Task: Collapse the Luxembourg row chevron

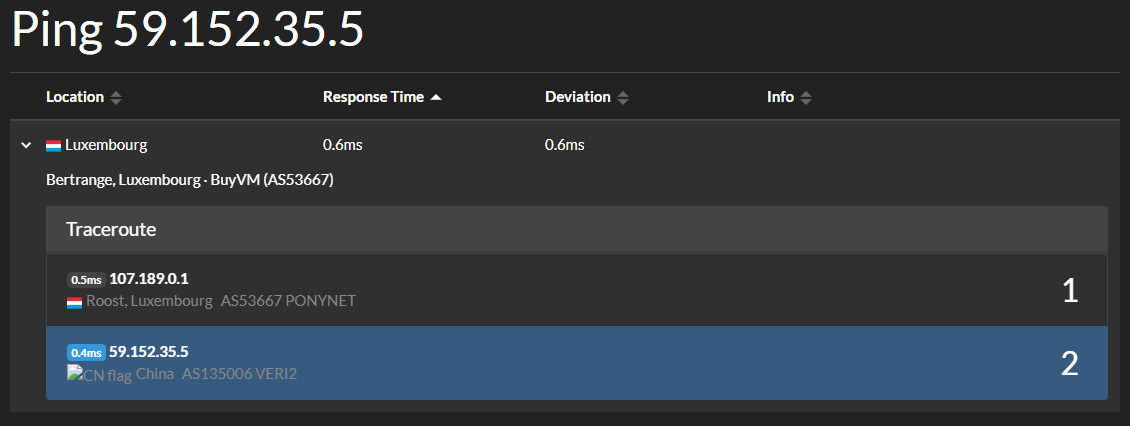Action: coord(26,145)
